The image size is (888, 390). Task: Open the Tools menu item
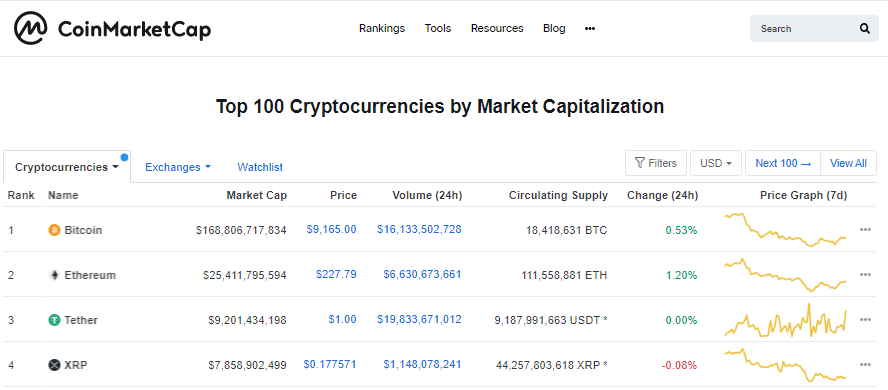(x=438, y=28)
